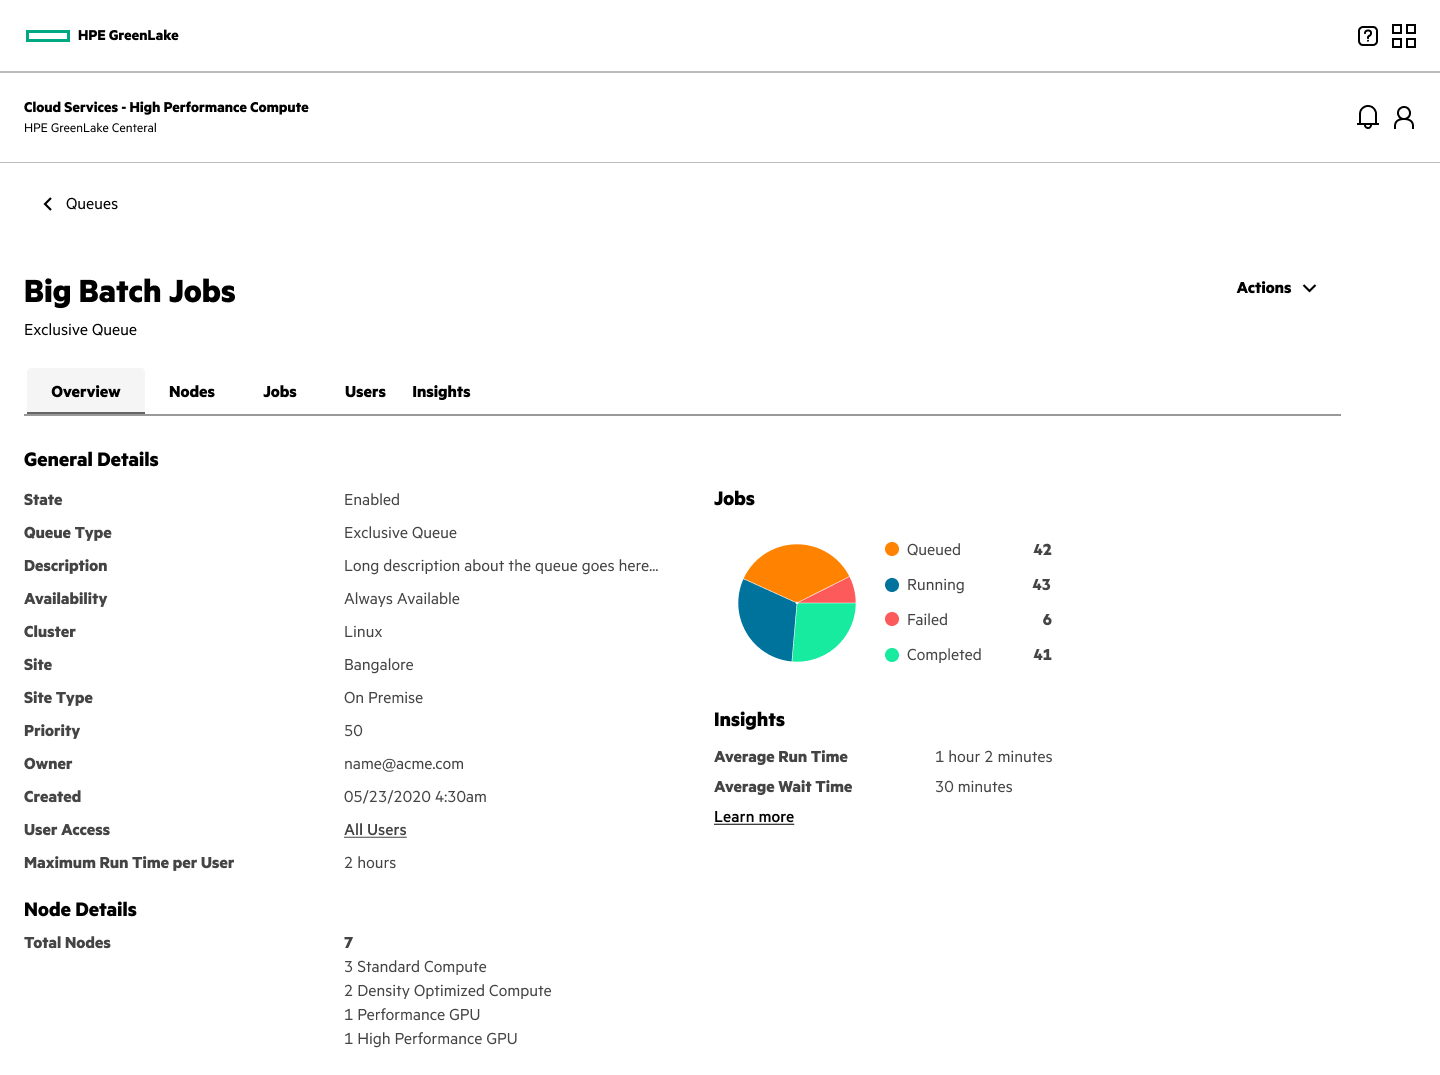Click the Always Available value
The height and width of the screenshot is (1075, 1440).
point(402,599)
